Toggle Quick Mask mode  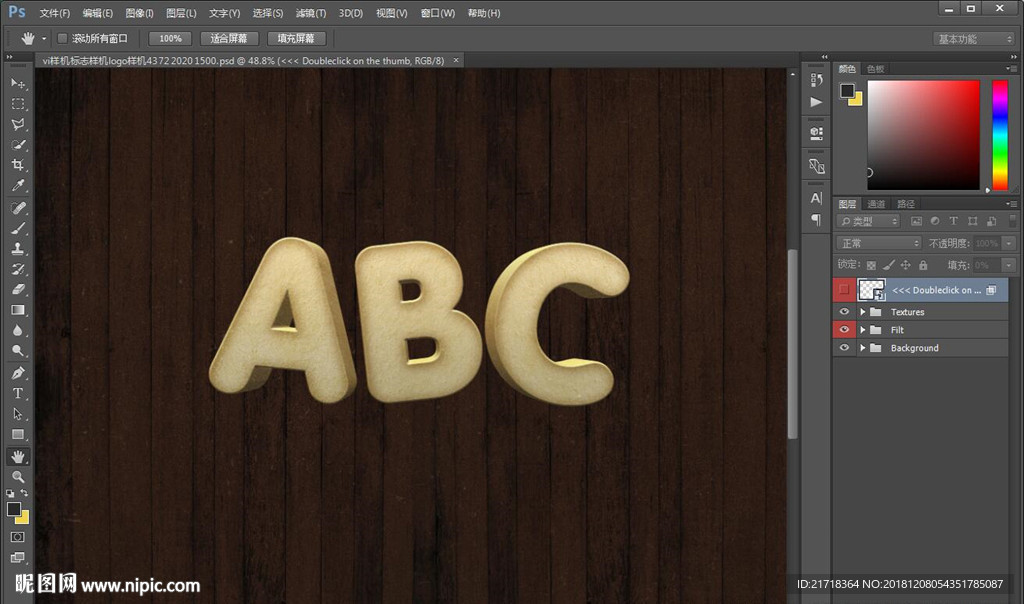pyautogui.click(x=18, y=537)
